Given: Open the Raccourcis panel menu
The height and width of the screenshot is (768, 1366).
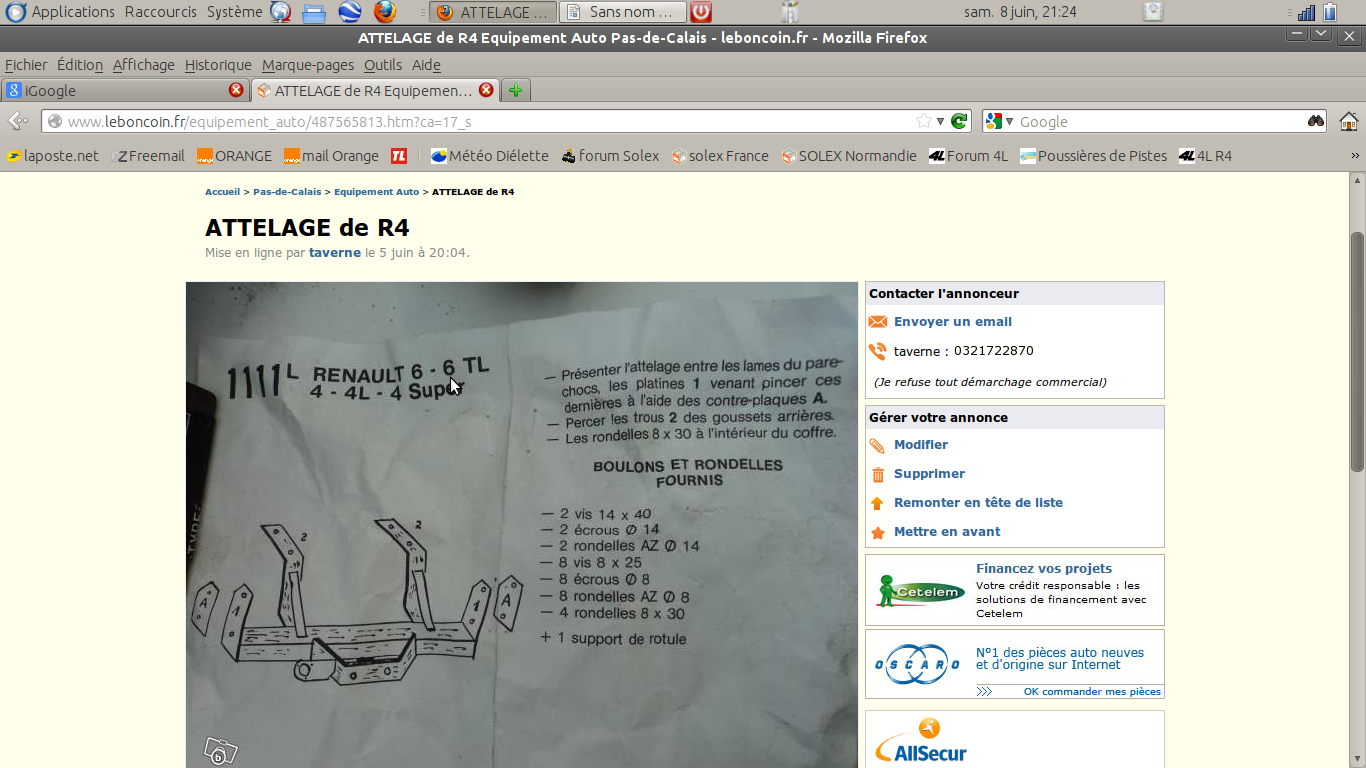Looking at the screenshot, I should pyautogui.click(x=162, y=12).
